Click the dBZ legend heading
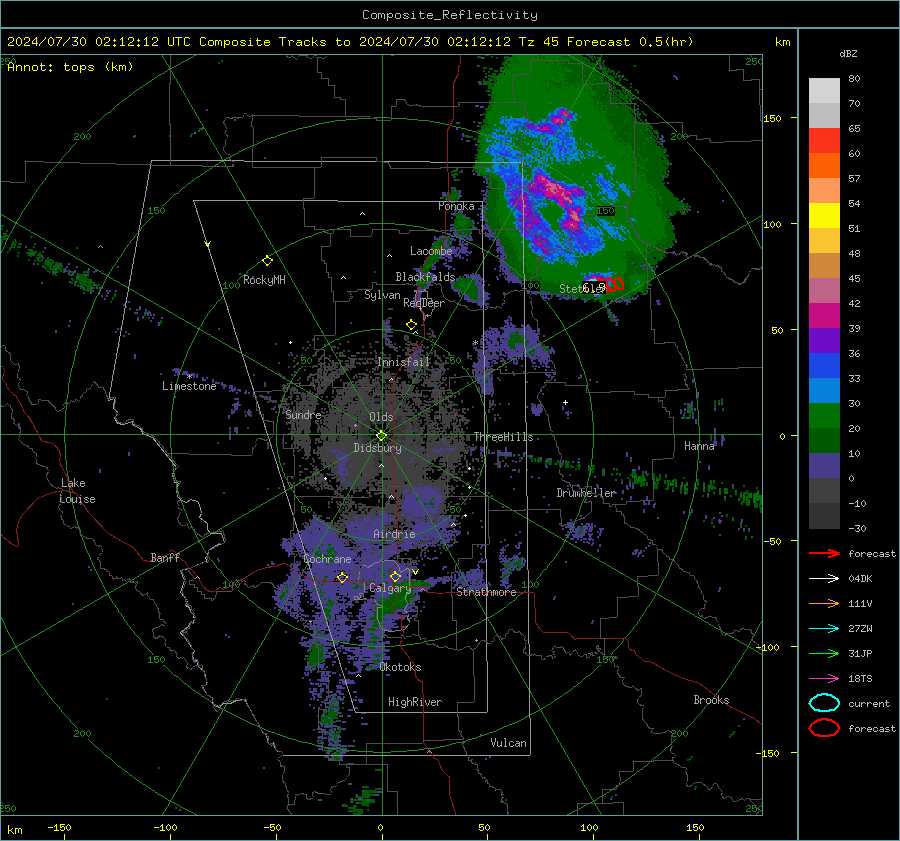The height and width of the screenshot is (841, 900). [x=848, y=53]
